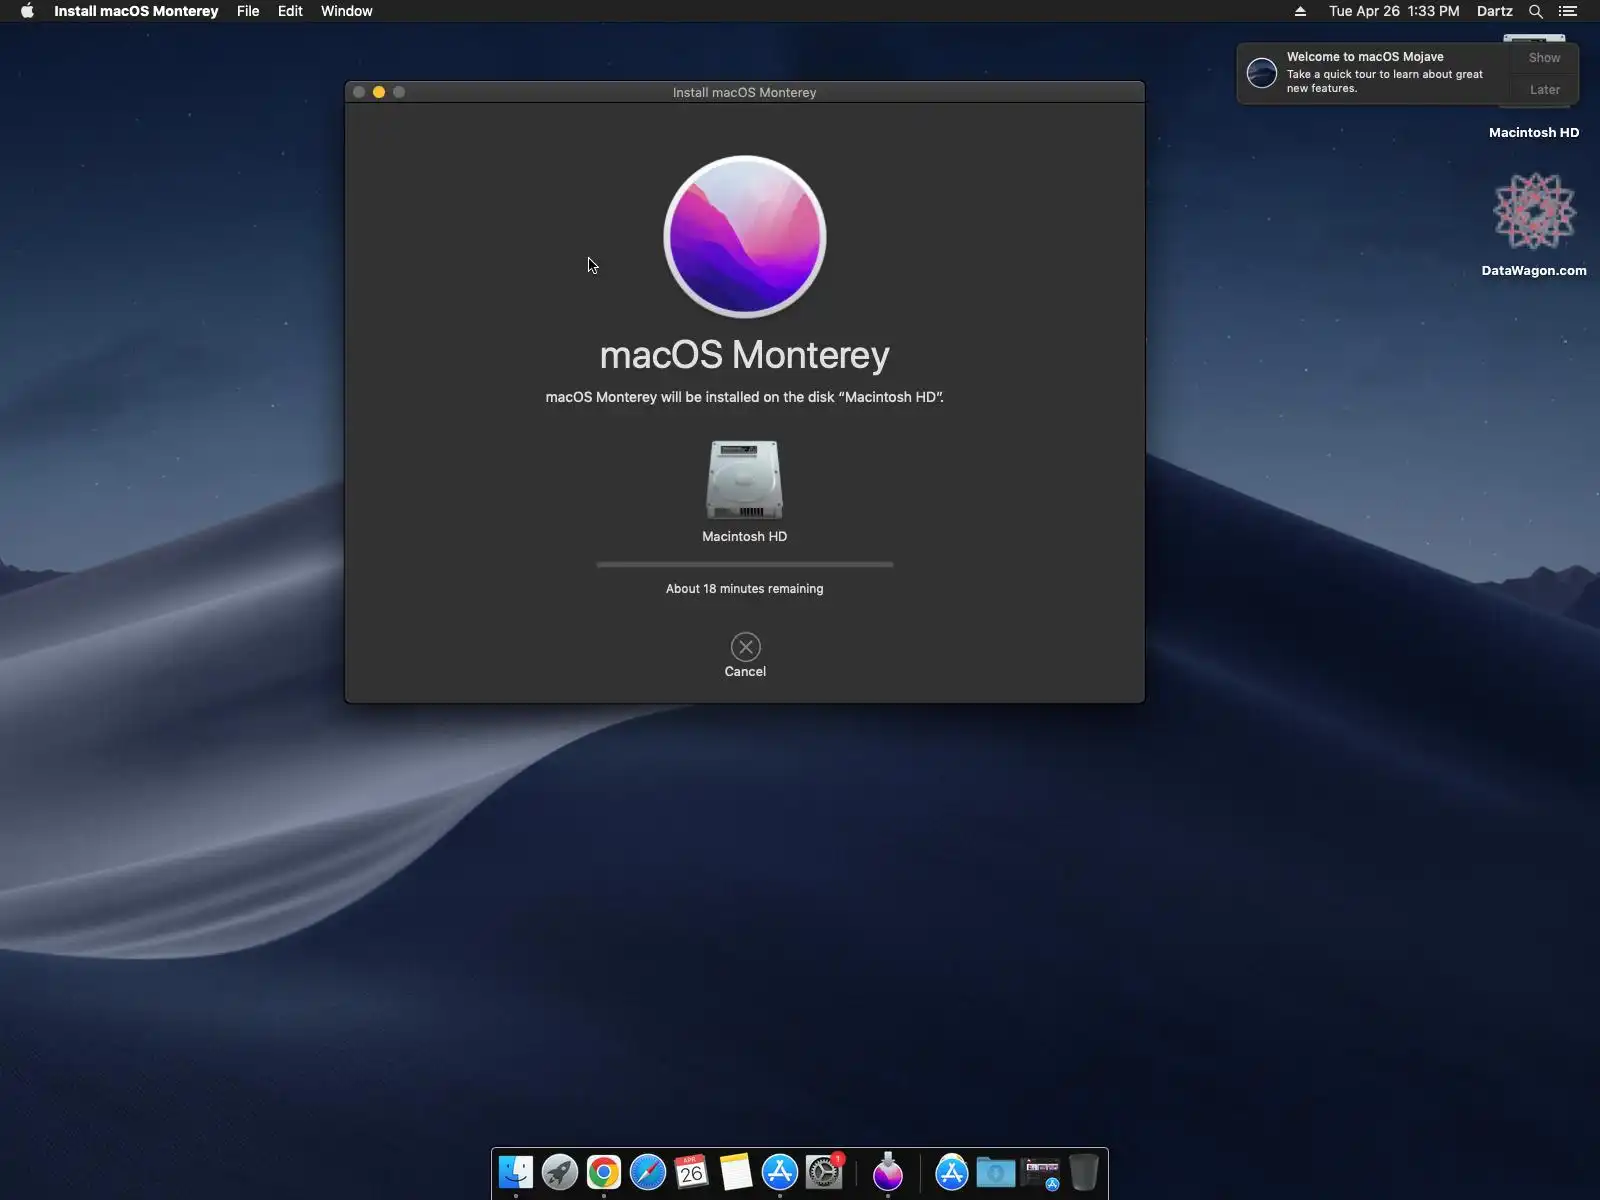
Task: Open the Downloads folder in the dock
Action: pyautogui.click(x=996, y=1172)
